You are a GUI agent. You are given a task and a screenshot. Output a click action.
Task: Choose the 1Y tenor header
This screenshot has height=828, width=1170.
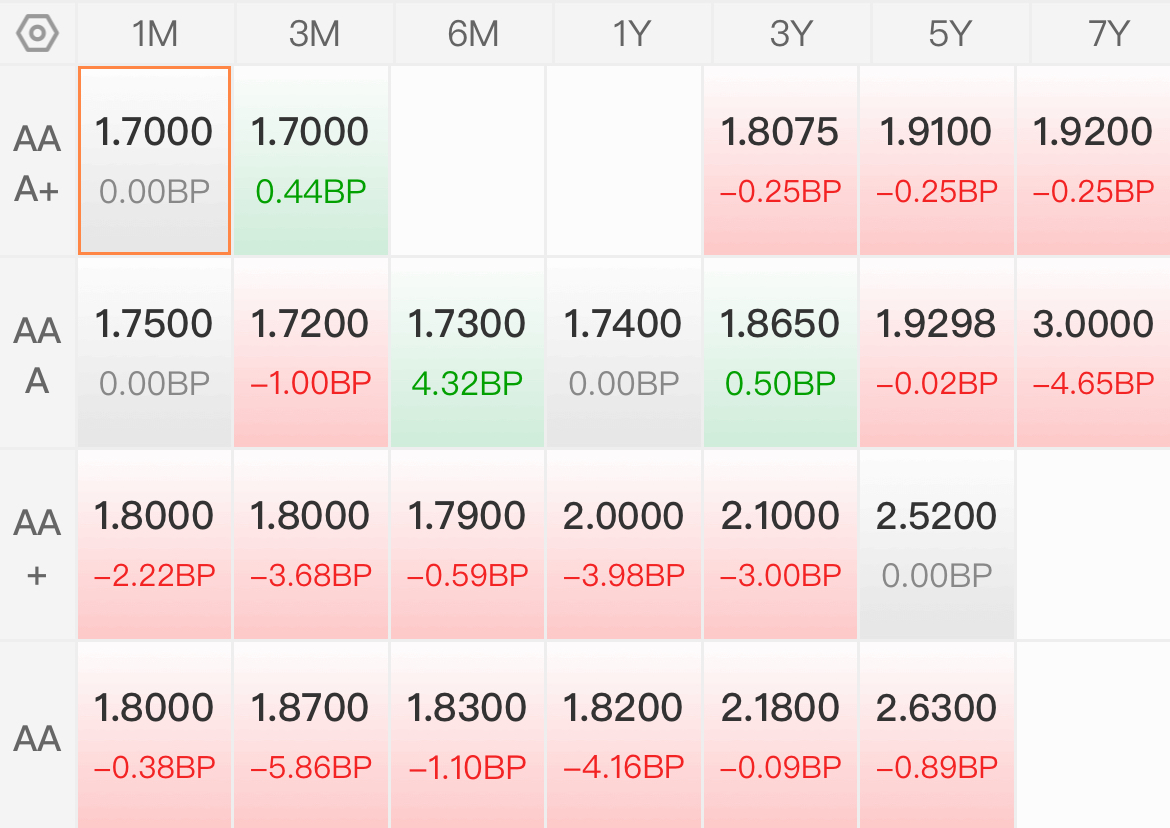coord(630,34)
